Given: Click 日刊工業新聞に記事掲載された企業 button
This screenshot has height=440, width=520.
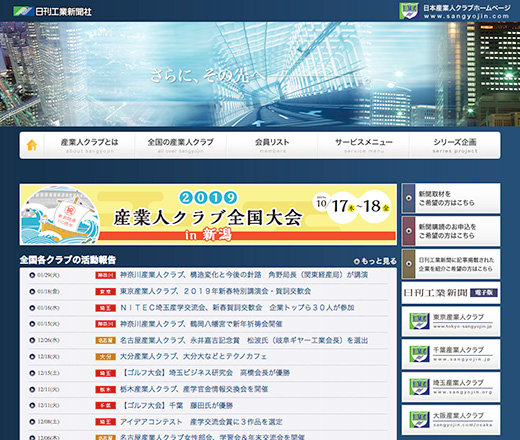Looking at the screenshot, I should coord(451,264).
